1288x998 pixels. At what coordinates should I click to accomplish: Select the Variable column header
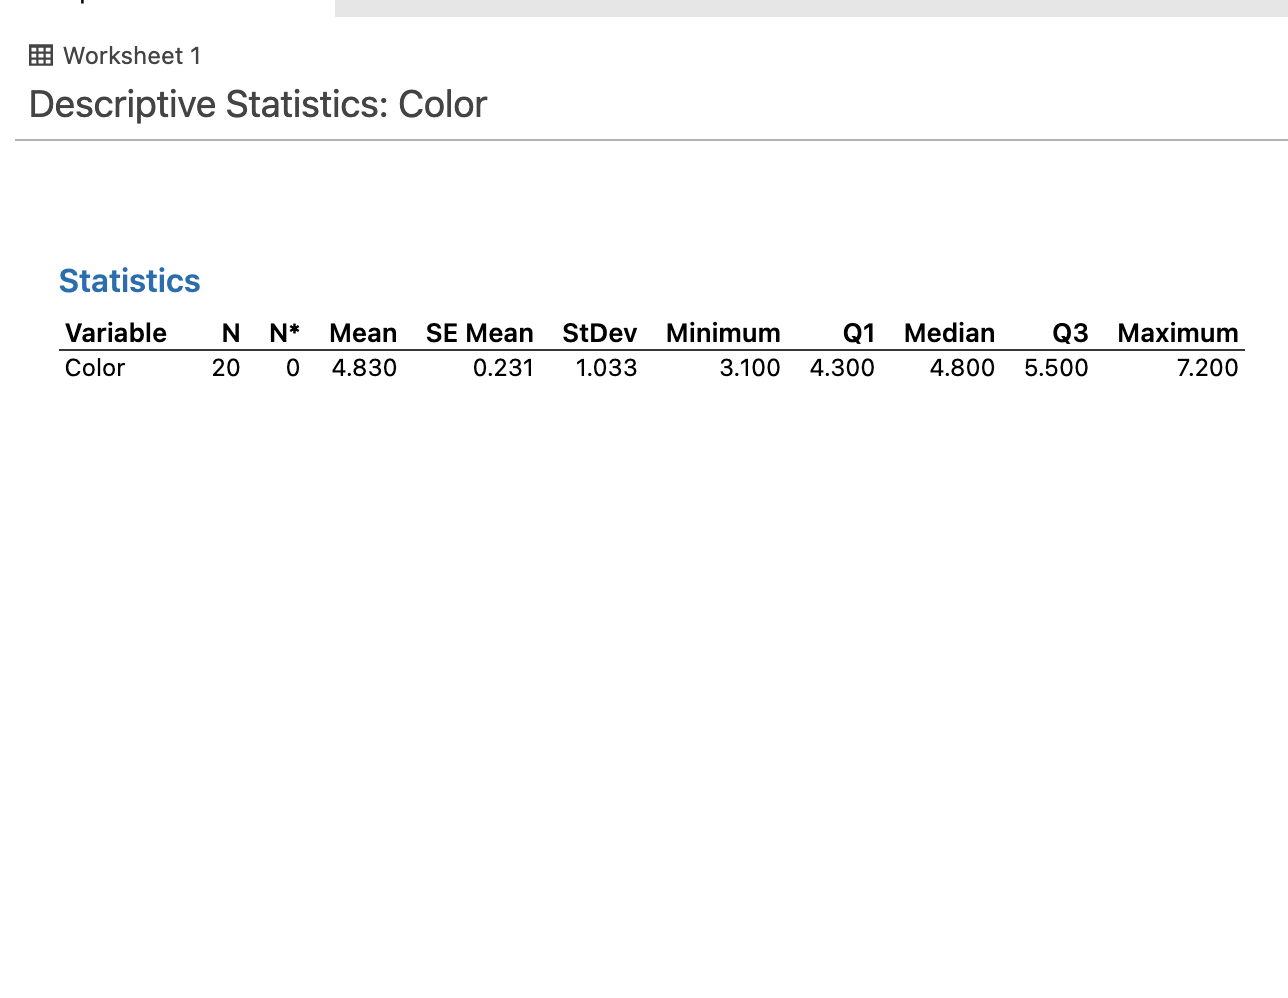(115, 333)
